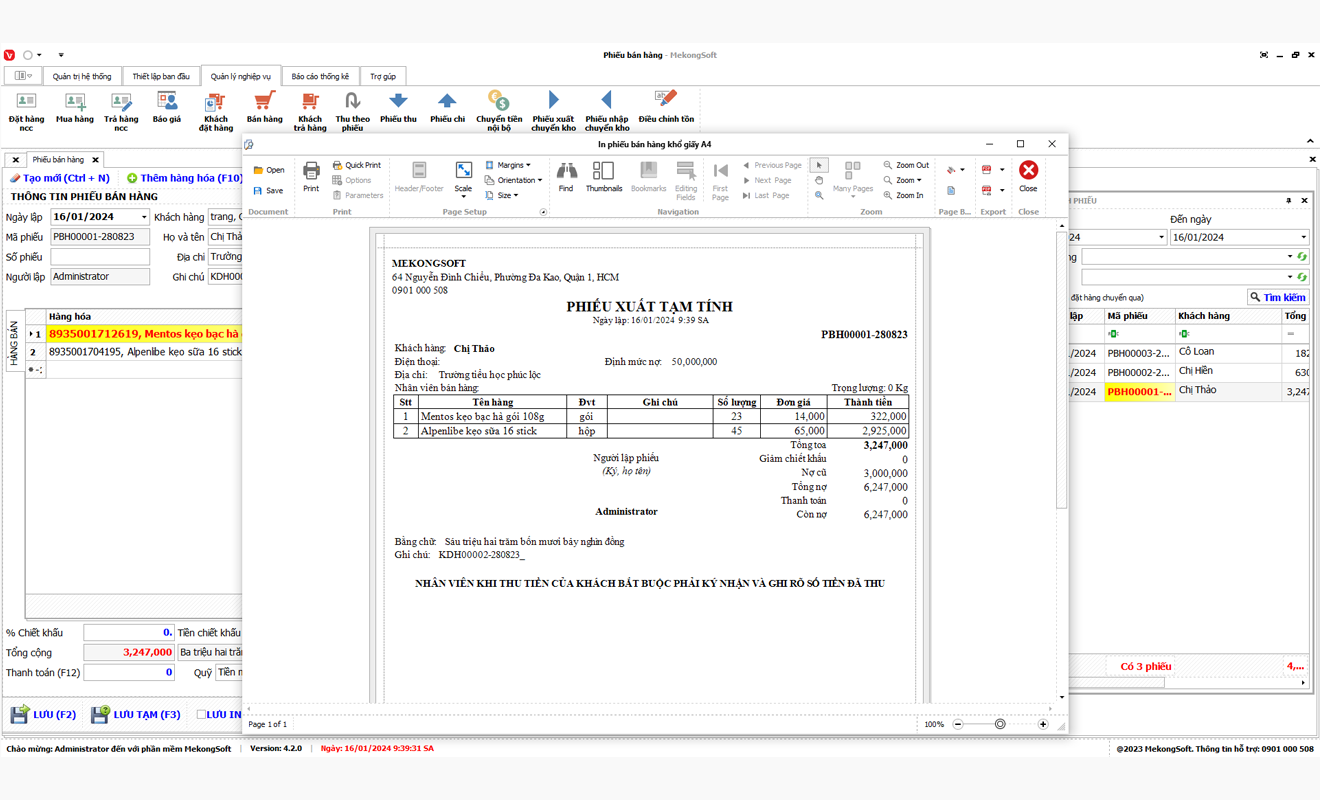1320x800 pixels.
Task: Click the % Chiết khấu field
Action: coord(129,633)
